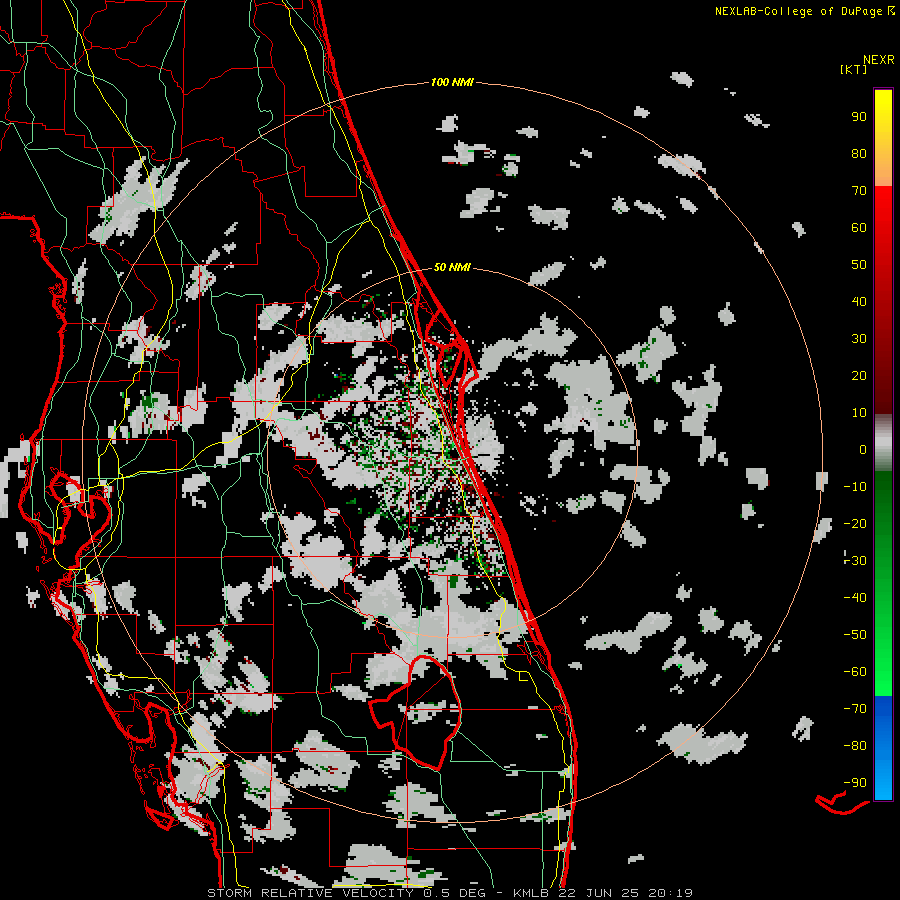Viewport: 900px width, 900px height.
Task: Click the -80 knot scale value
Action: 855,746
